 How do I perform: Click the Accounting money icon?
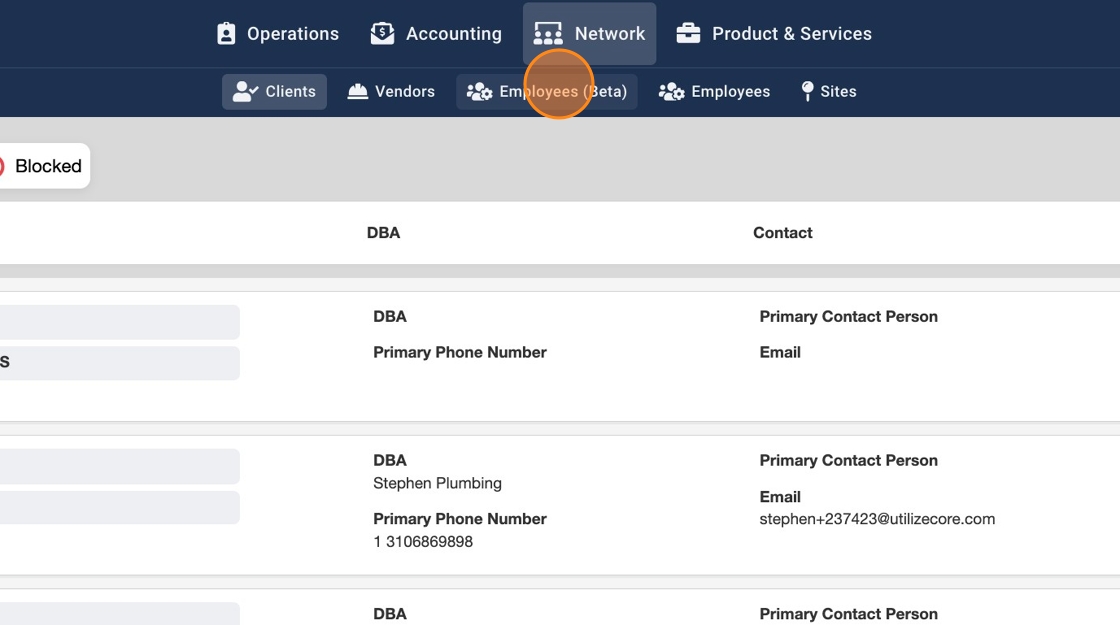tap(382, 34)
